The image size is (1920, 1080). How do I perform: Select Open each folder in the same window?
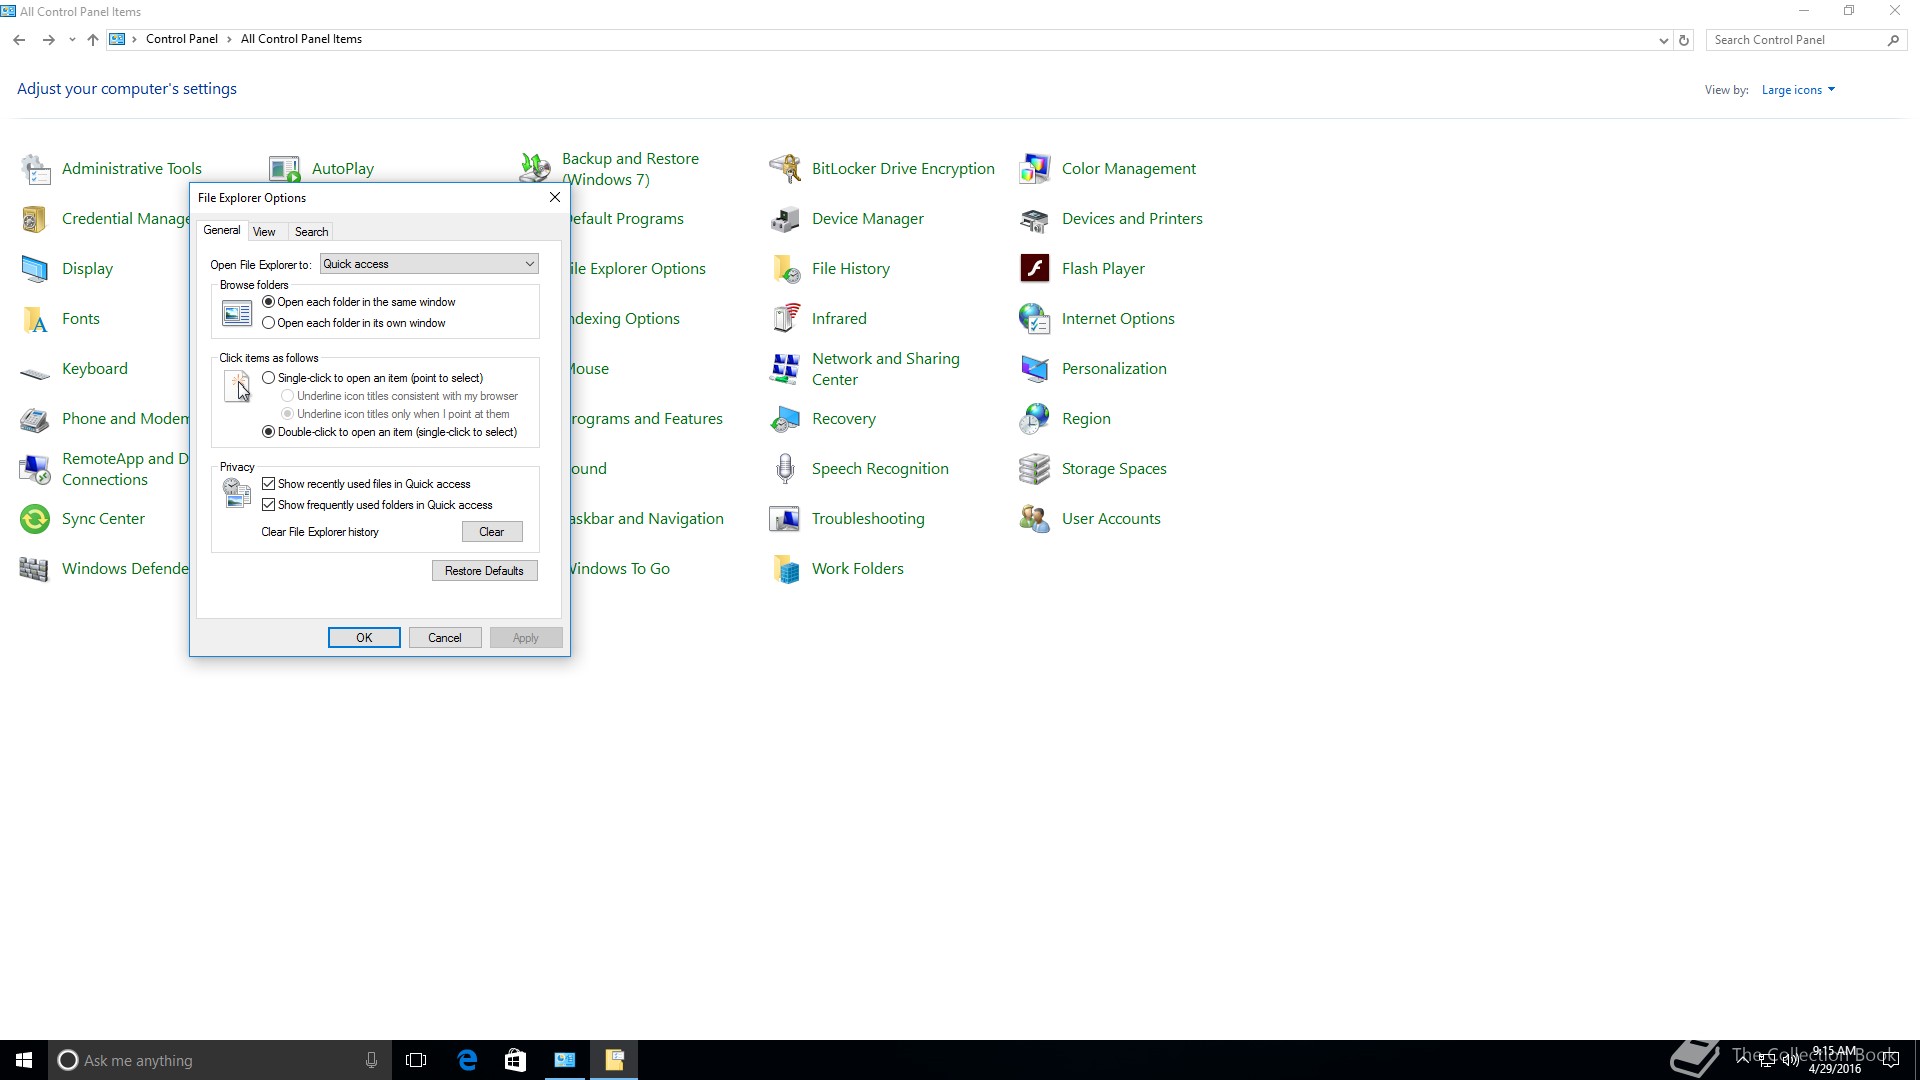tap(358, 302)
